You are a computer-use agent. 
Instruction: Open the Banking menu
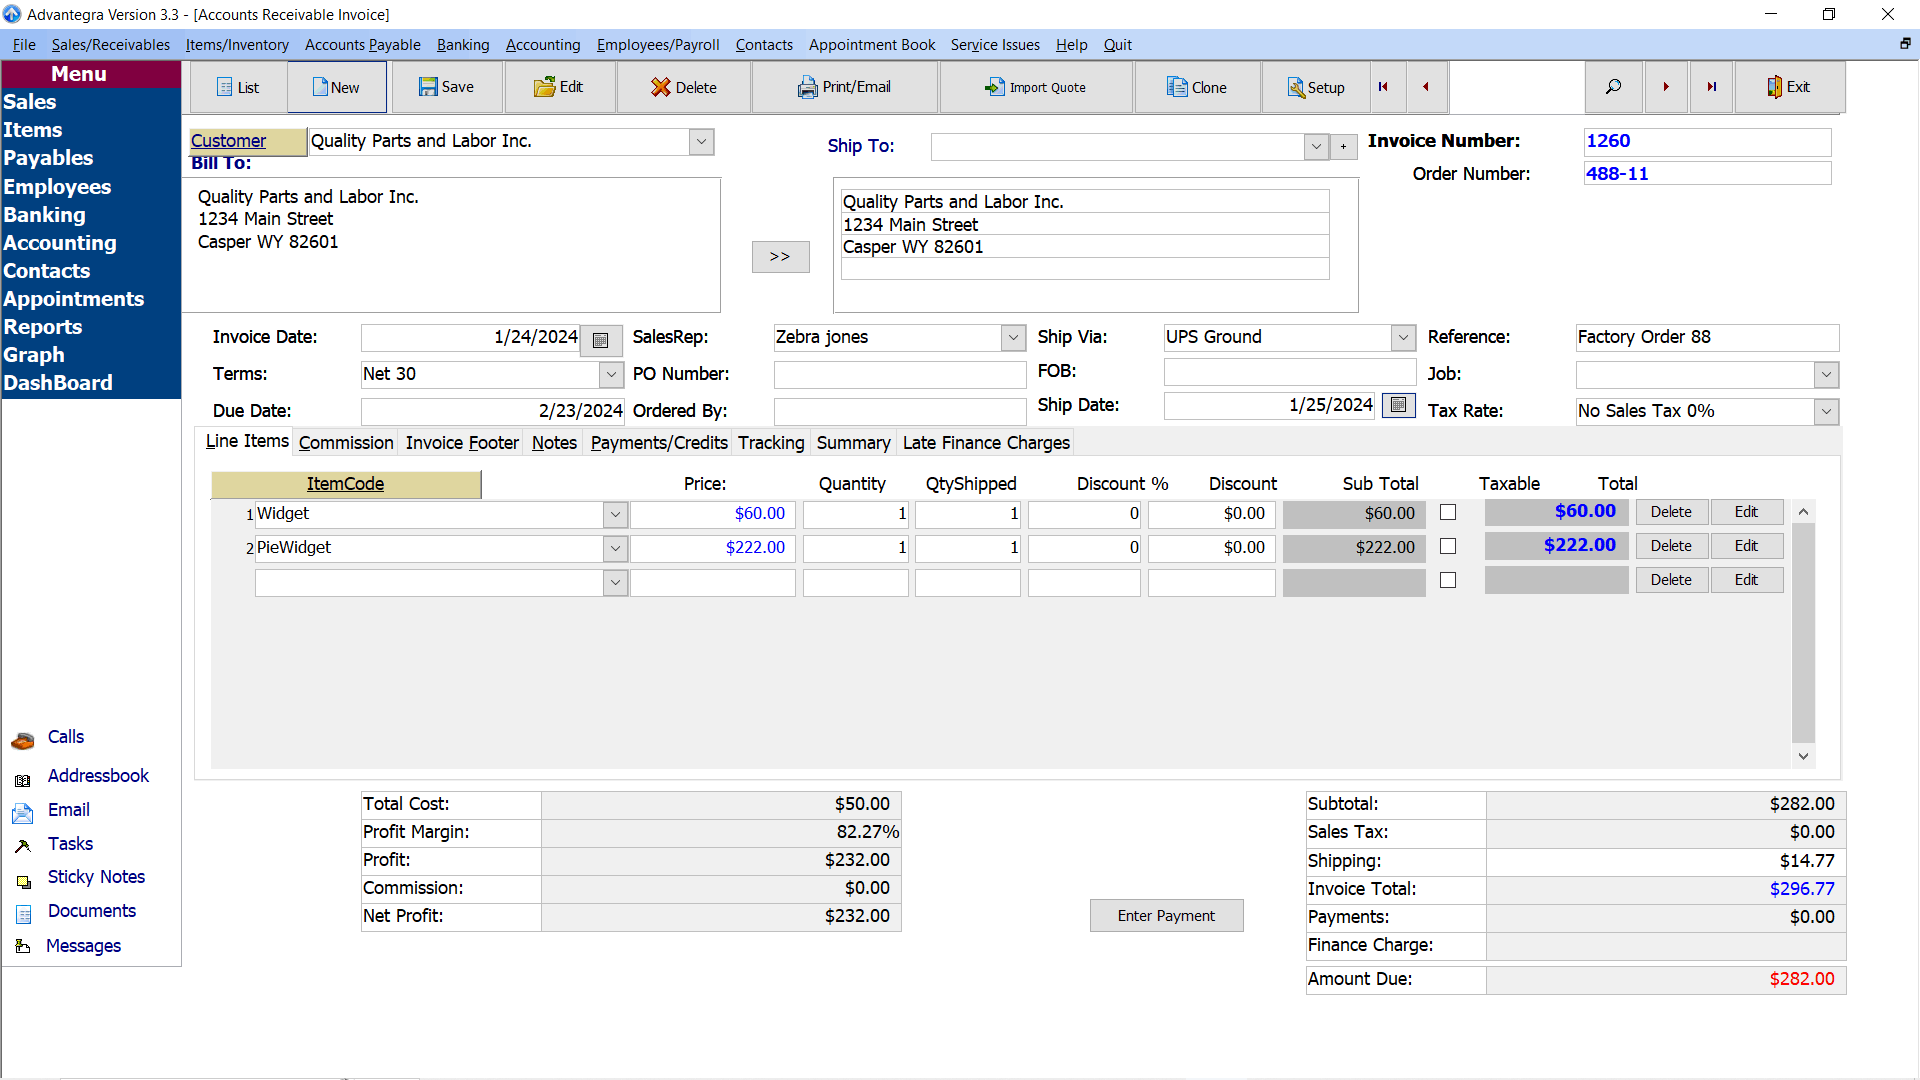click(463, 45)
